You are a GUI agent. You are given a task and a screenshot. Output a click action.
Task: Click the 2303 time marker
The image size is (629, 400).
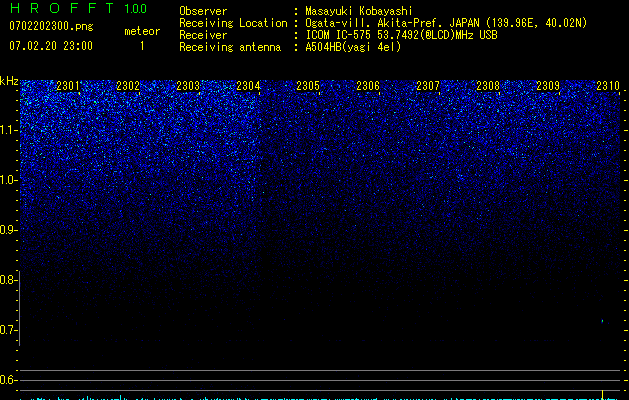(188, 85)
